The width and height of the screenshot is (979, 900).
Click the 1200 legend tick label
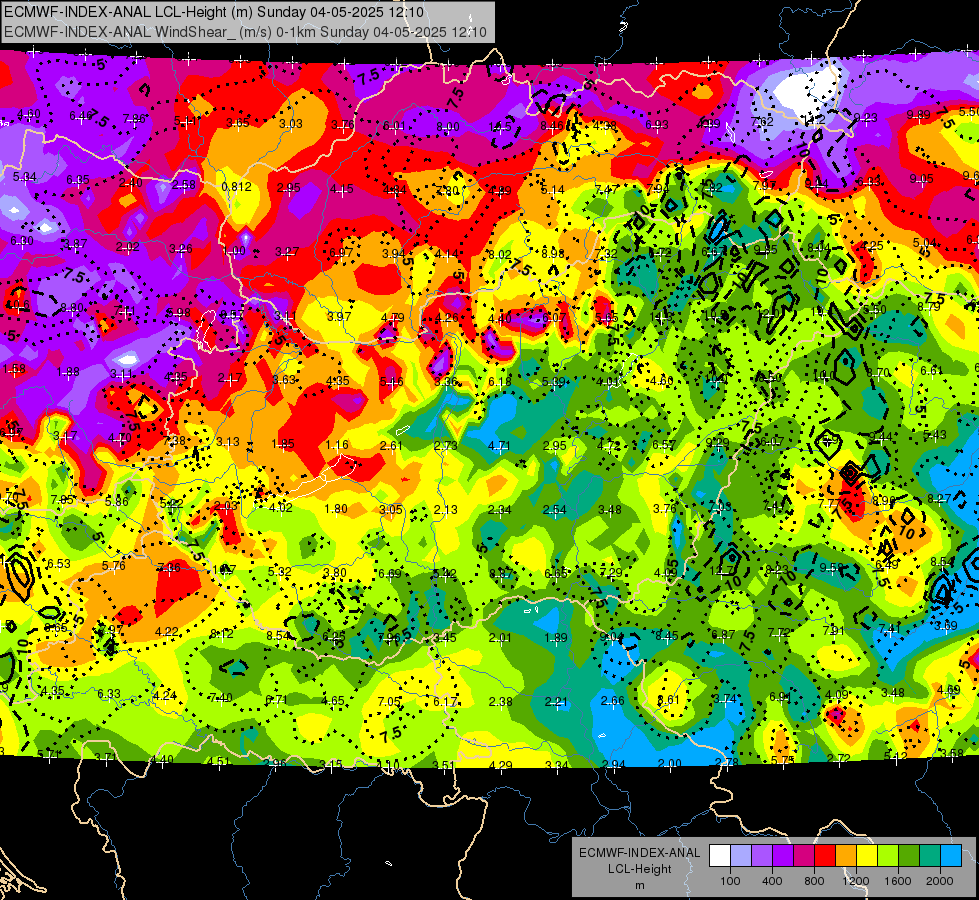click(x=856, y=881)
